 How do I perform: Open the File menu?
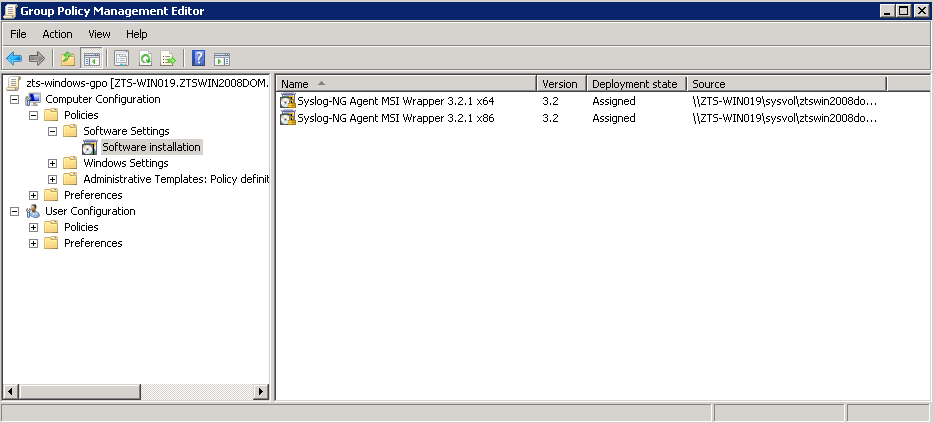(18, 34)
